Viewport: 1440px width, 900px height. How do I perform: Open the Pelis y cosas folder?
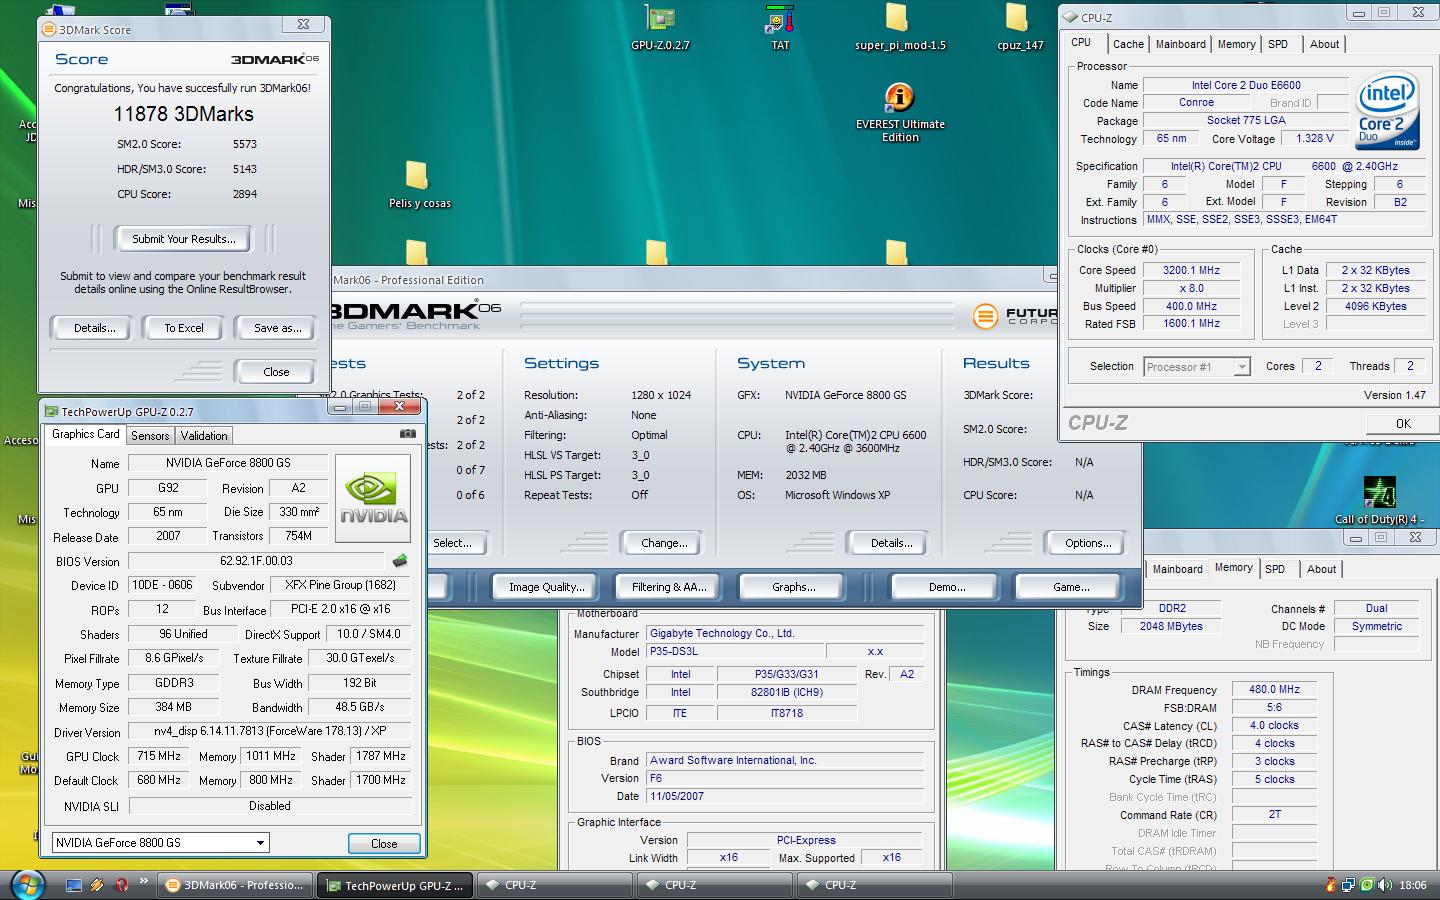pos(419,184)
